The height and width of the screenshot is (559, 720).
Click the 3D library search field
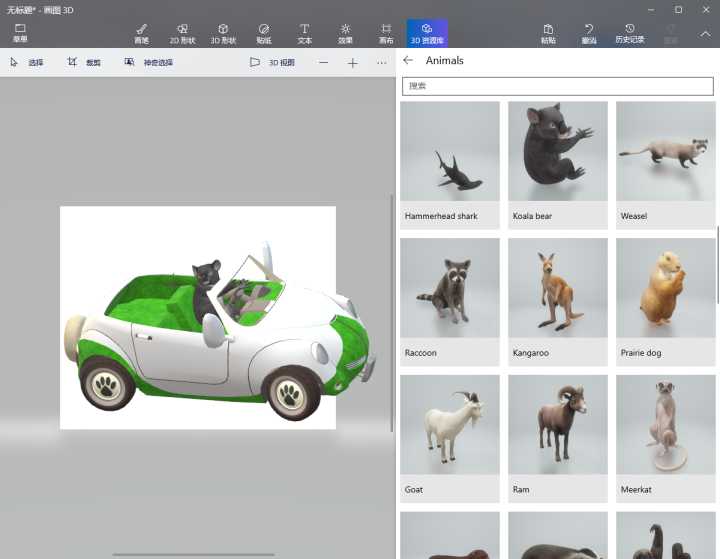click(x=559, y=87)
